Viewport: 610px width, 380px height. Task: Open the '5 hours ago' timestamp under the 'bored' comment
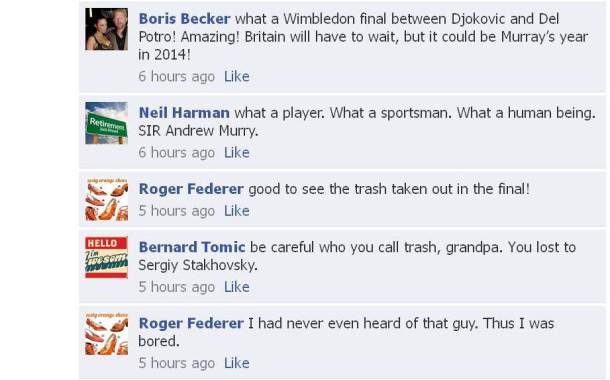(x=177, y=363)
